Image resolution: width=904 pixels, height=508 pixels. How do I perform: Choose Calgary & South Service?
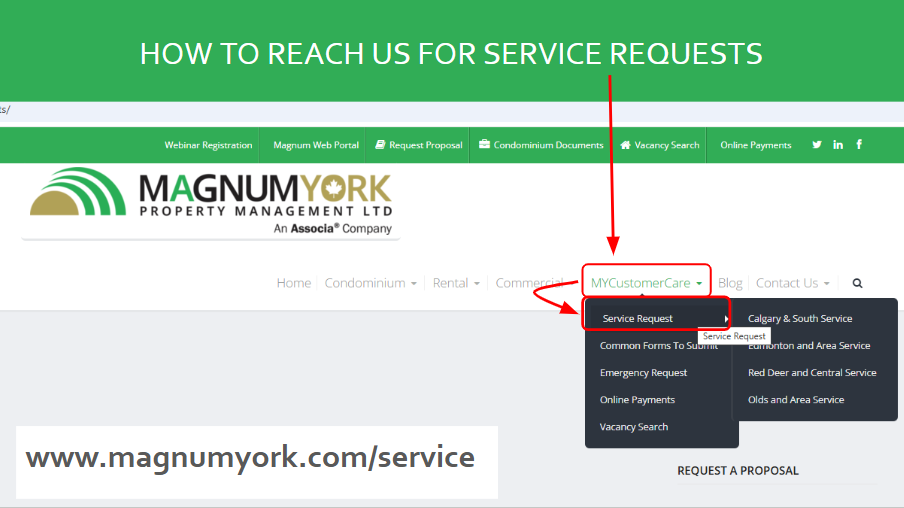coord(800,319)
